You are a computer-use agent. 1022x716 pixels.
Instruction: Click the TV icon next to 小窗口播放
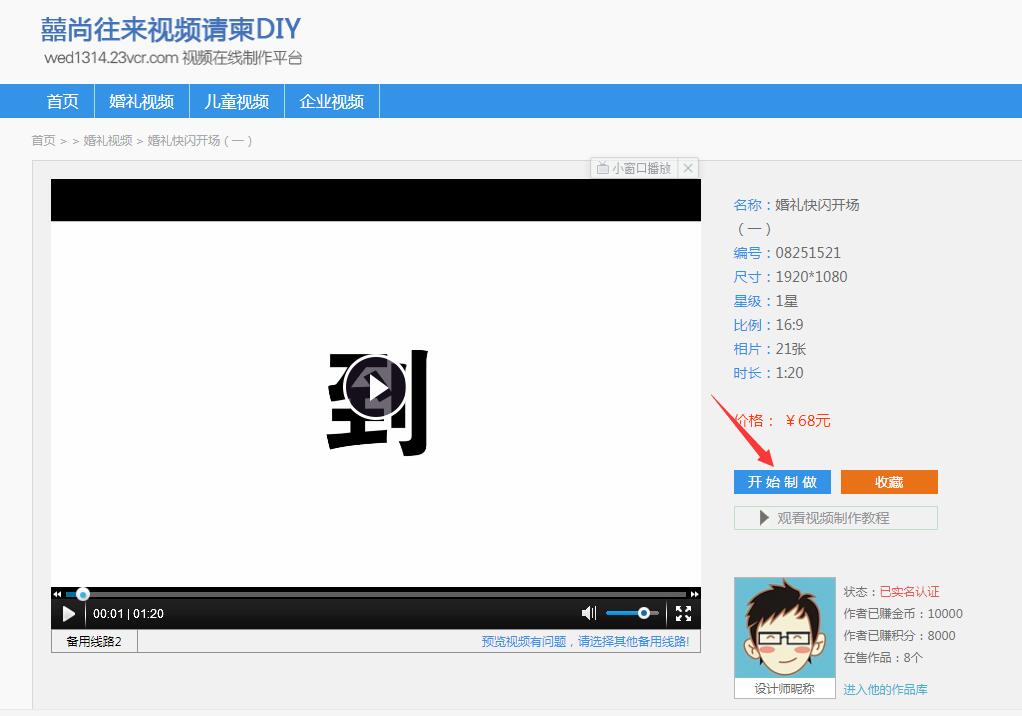pos(604,168)
